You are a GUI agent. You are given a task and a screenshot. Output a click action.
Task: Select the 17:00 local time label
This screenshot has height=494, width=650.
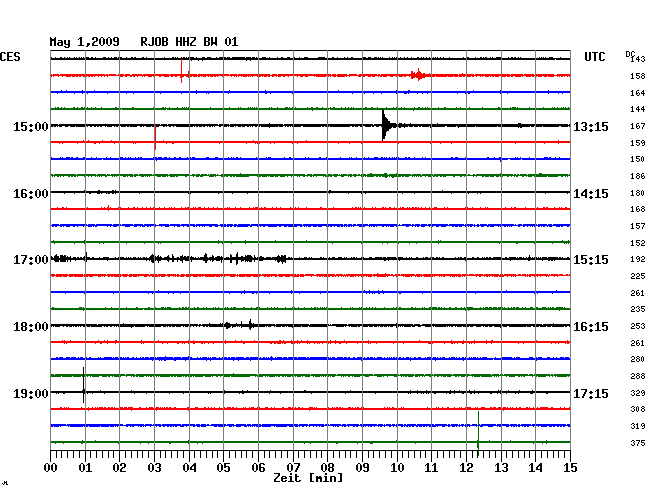[x=31, y=260]
